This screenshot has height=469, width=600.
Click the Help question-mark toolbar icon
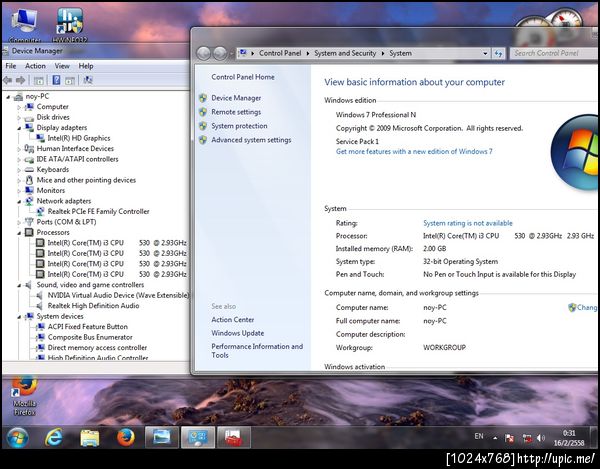click(56, 80)
